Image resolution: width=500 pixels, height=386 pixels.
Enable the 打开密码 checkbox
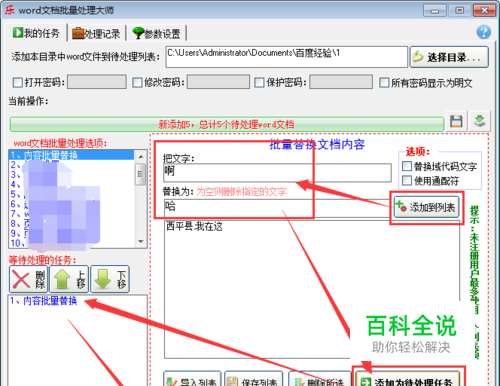click(17, 82)
